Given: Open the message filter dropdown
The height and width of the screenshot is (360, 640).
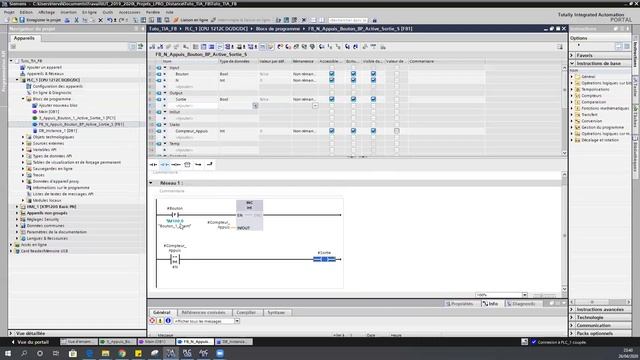Looking at the screenshot, I should point(237,321).
